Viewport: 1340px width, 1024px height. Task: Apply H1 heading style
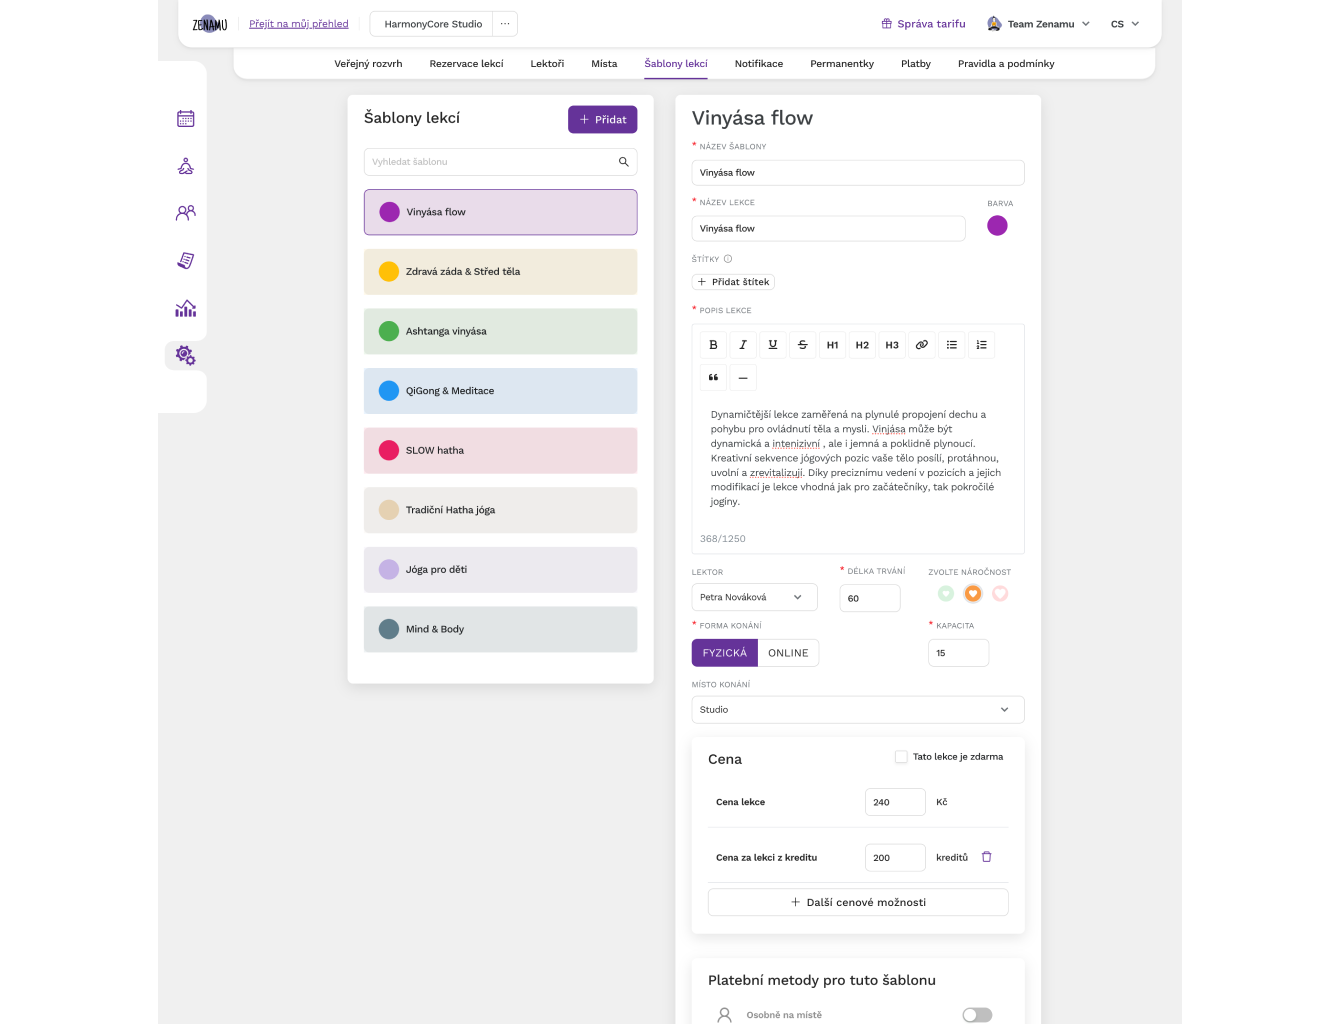[x=832, y=345]
